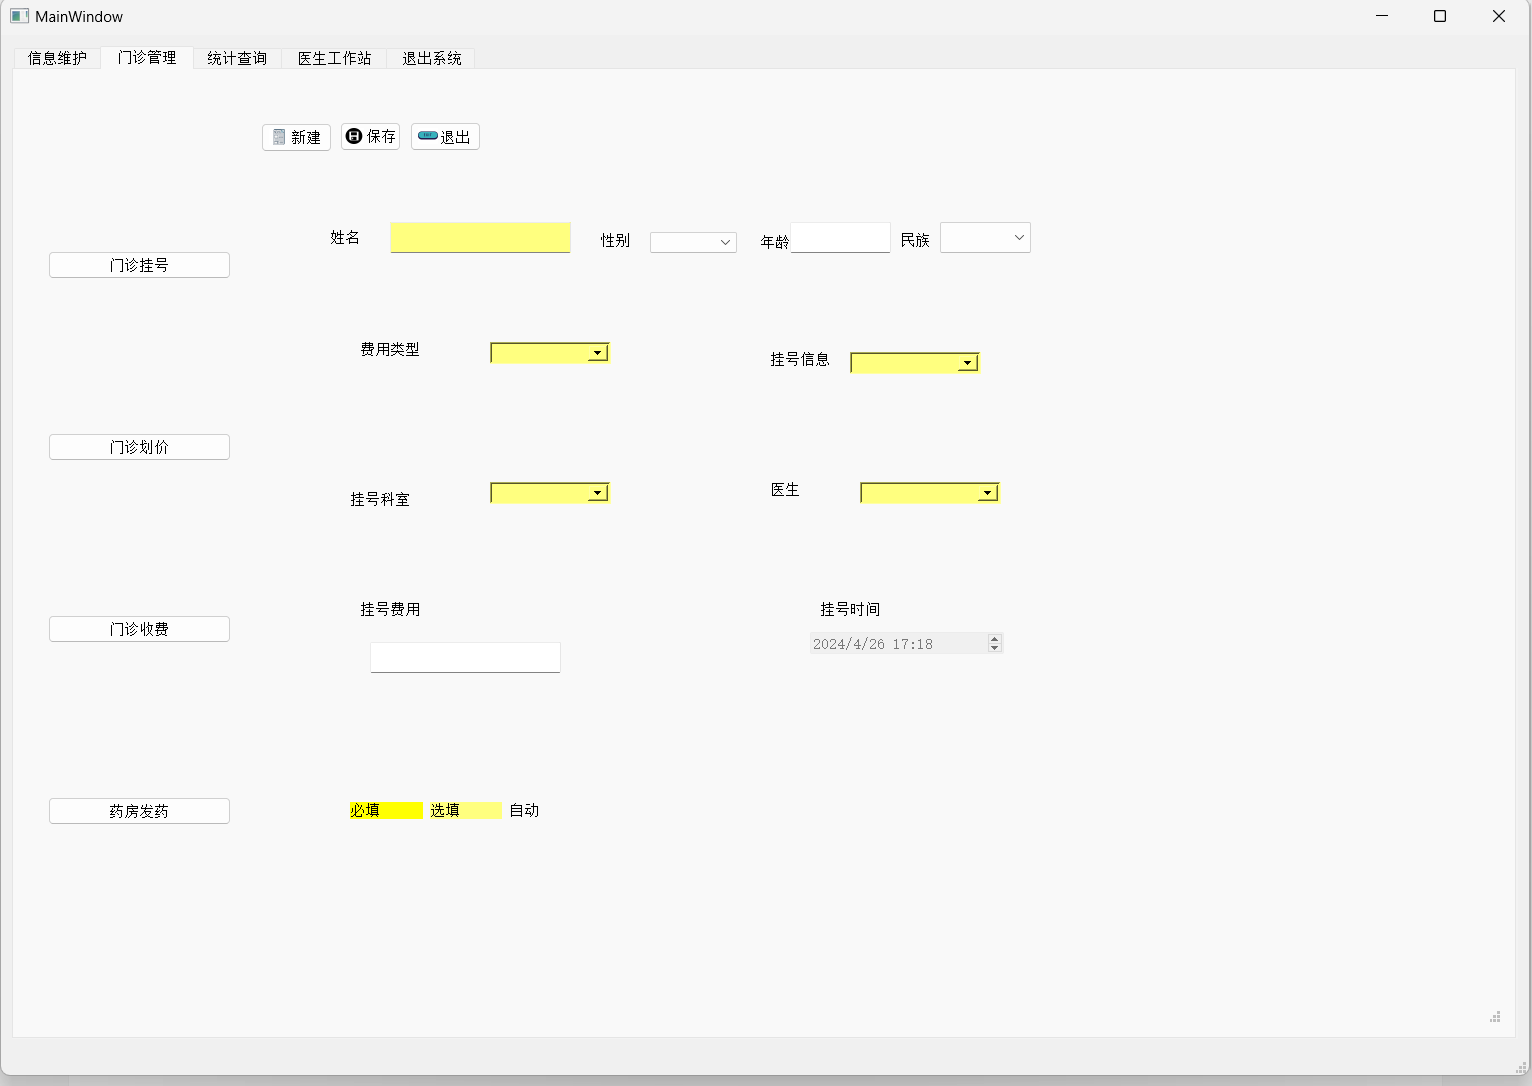
Task: Expand the 性别 dropdown
Action: (x=693, y=242)
